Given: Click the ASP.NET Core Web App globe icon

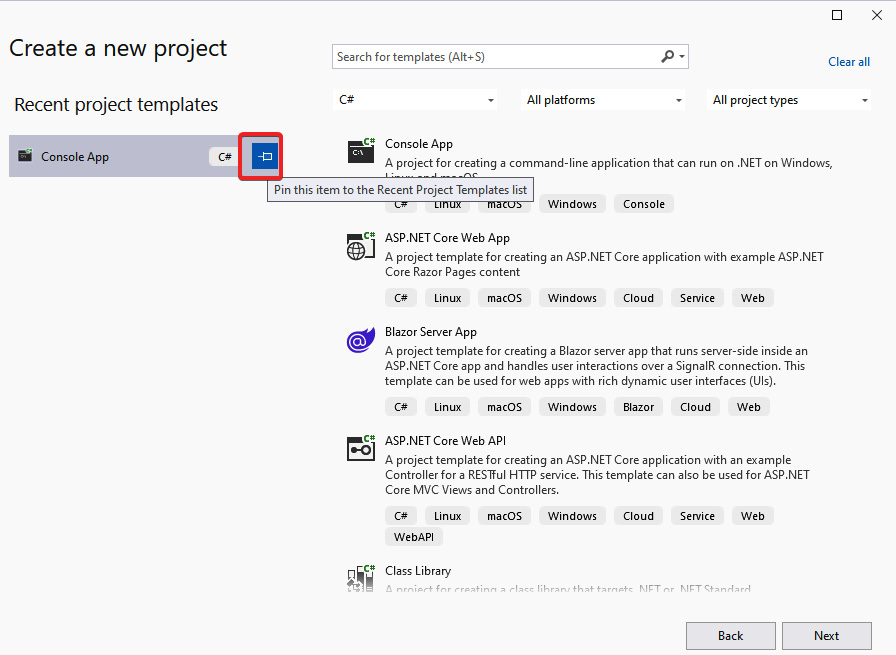Looking at the screenshot, I should (361, 246).
